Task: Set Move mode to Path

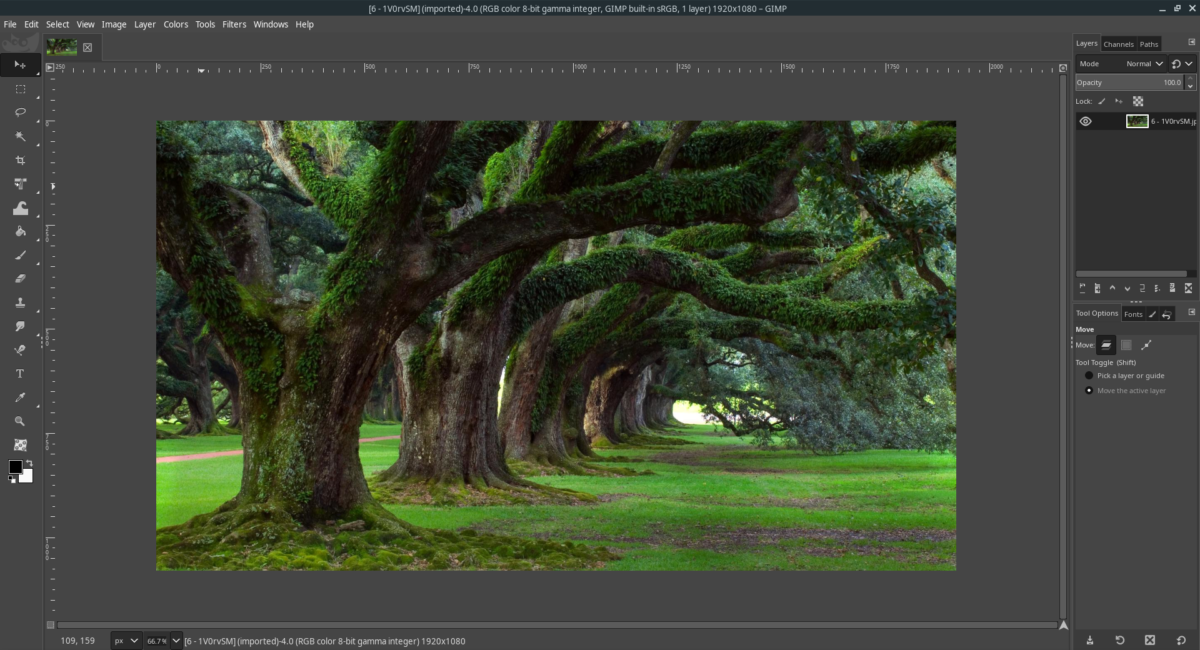Action: click(1146, 345)
